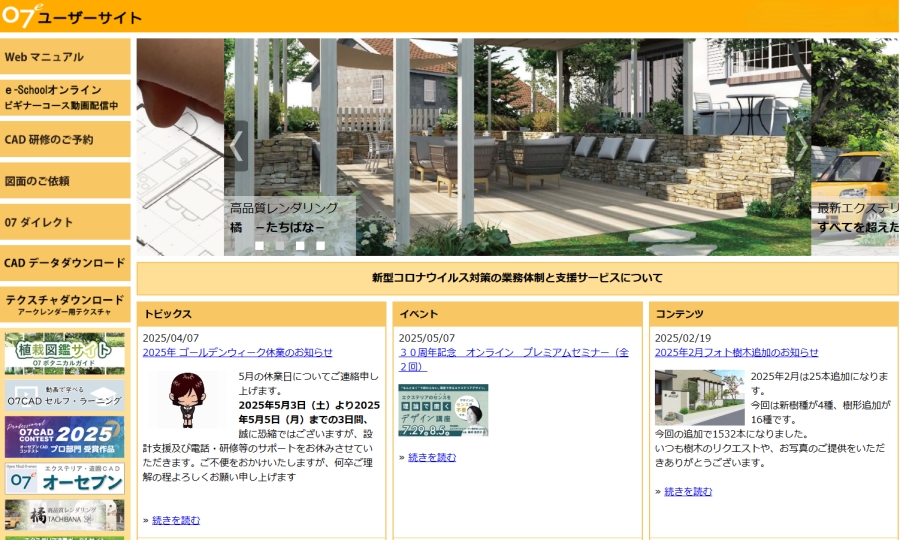Open the Web マニュアル menu item
This screenshot has width=900, height=540.
point(65,57)
